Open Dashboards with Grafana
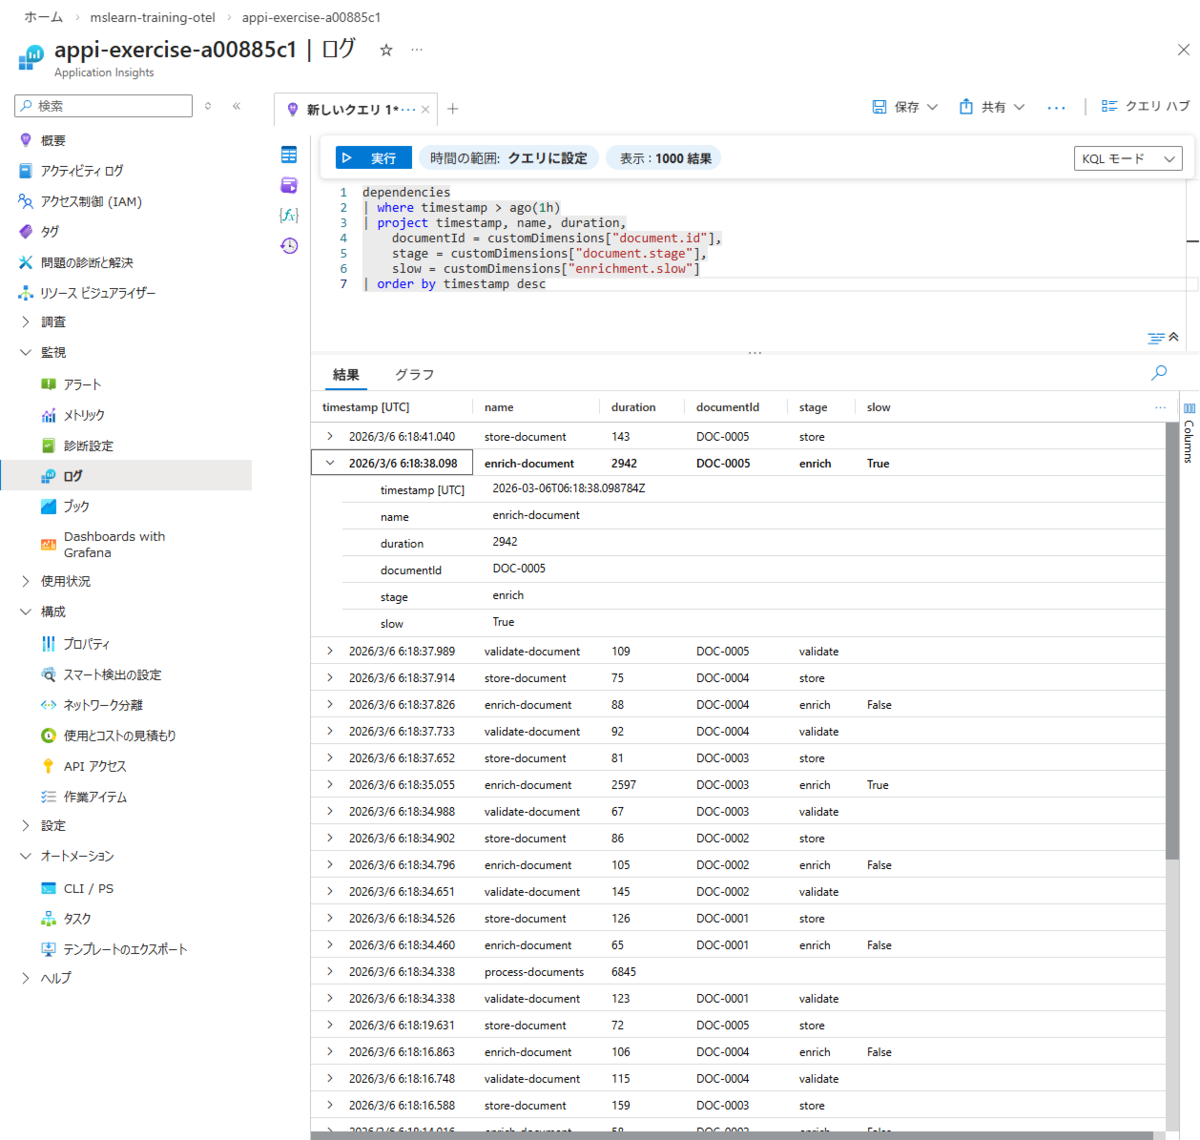1200x1140 pixels. [x=114, y=545]
